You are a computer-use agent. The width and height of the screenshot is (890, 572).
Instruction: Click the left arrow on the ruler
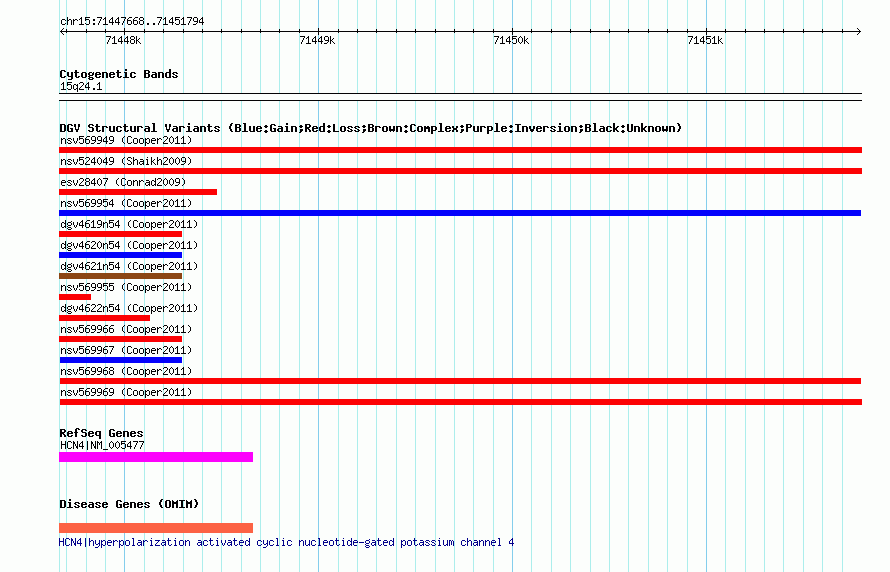coord(62,32)
